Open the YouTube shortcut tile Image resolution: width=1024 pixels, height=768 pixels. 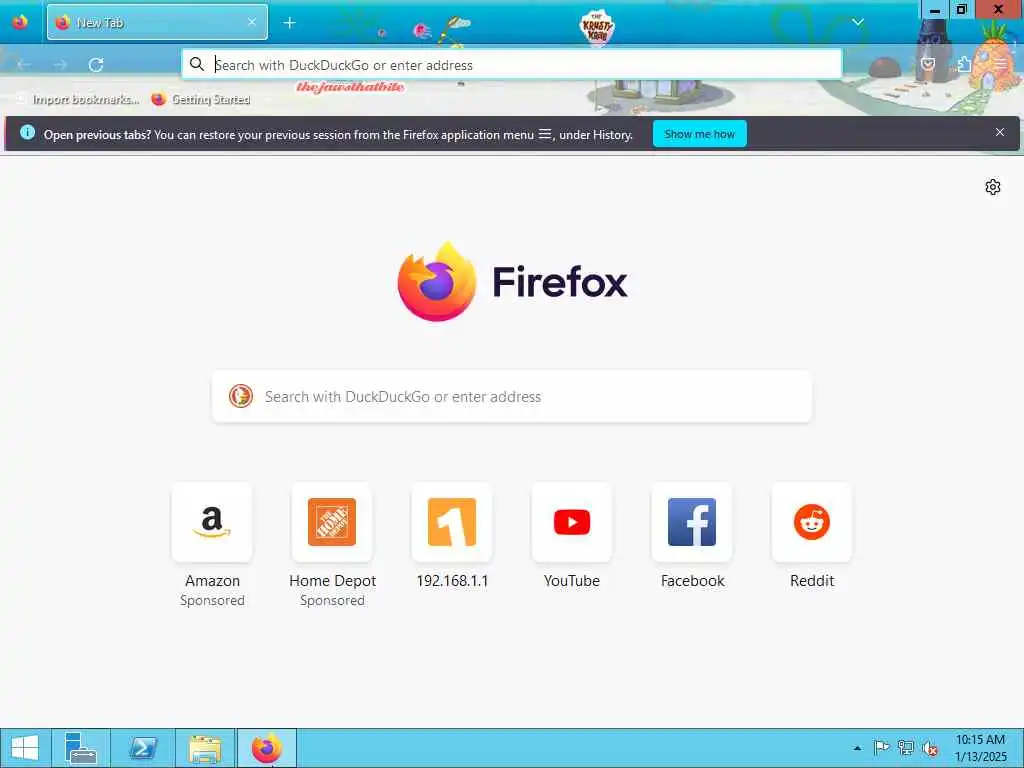click(x=571, y=522)
